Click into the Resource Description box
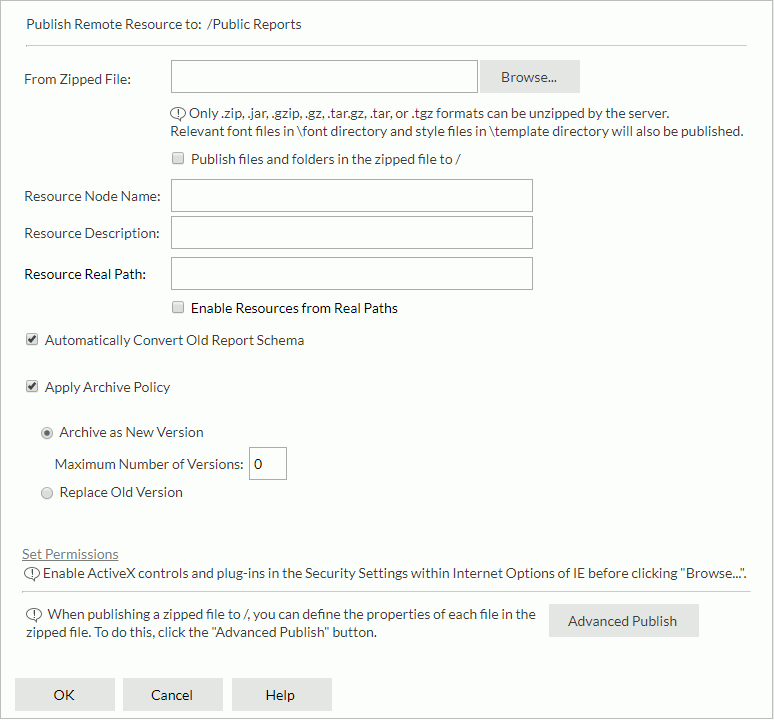 (351, 233)
